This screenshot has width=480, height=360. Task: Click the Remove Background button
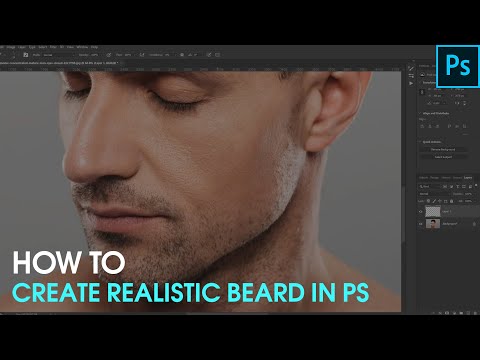443,150
